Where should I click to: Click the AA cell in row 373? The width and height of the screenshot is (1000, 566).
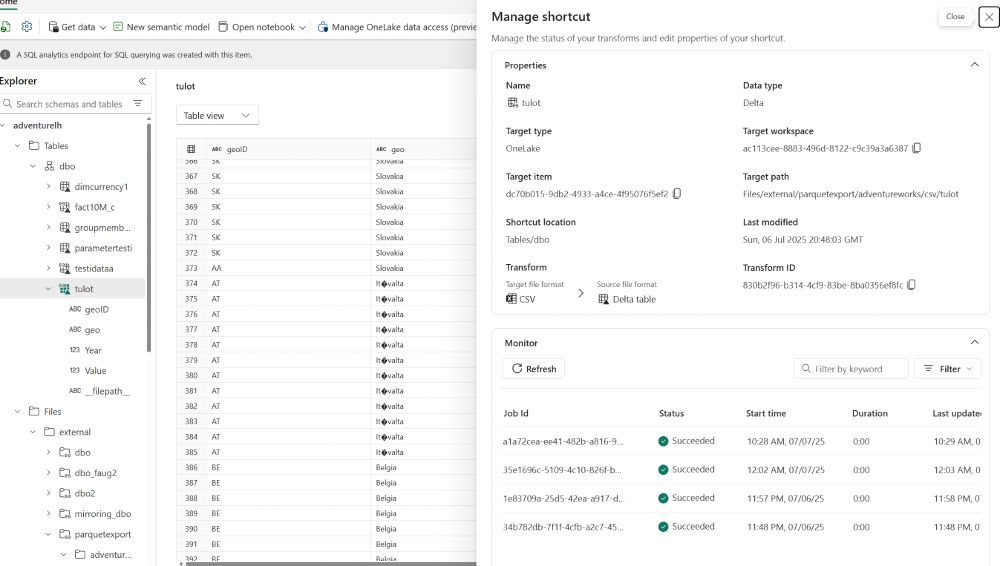coord(216,268)
